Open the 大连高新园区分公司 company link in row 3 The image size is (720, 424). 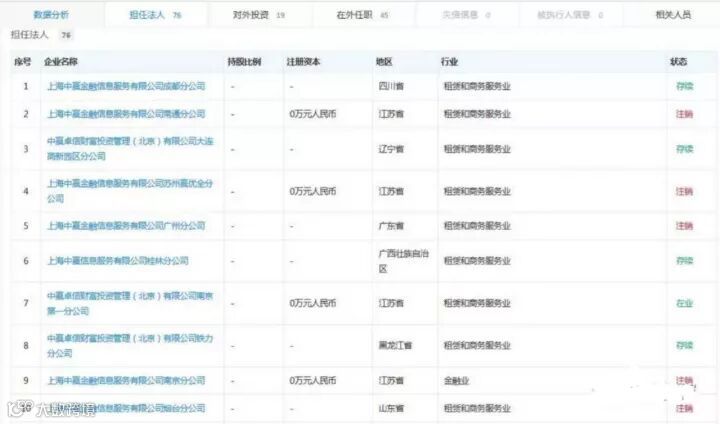pyautogui.click(x=130, y=148)
